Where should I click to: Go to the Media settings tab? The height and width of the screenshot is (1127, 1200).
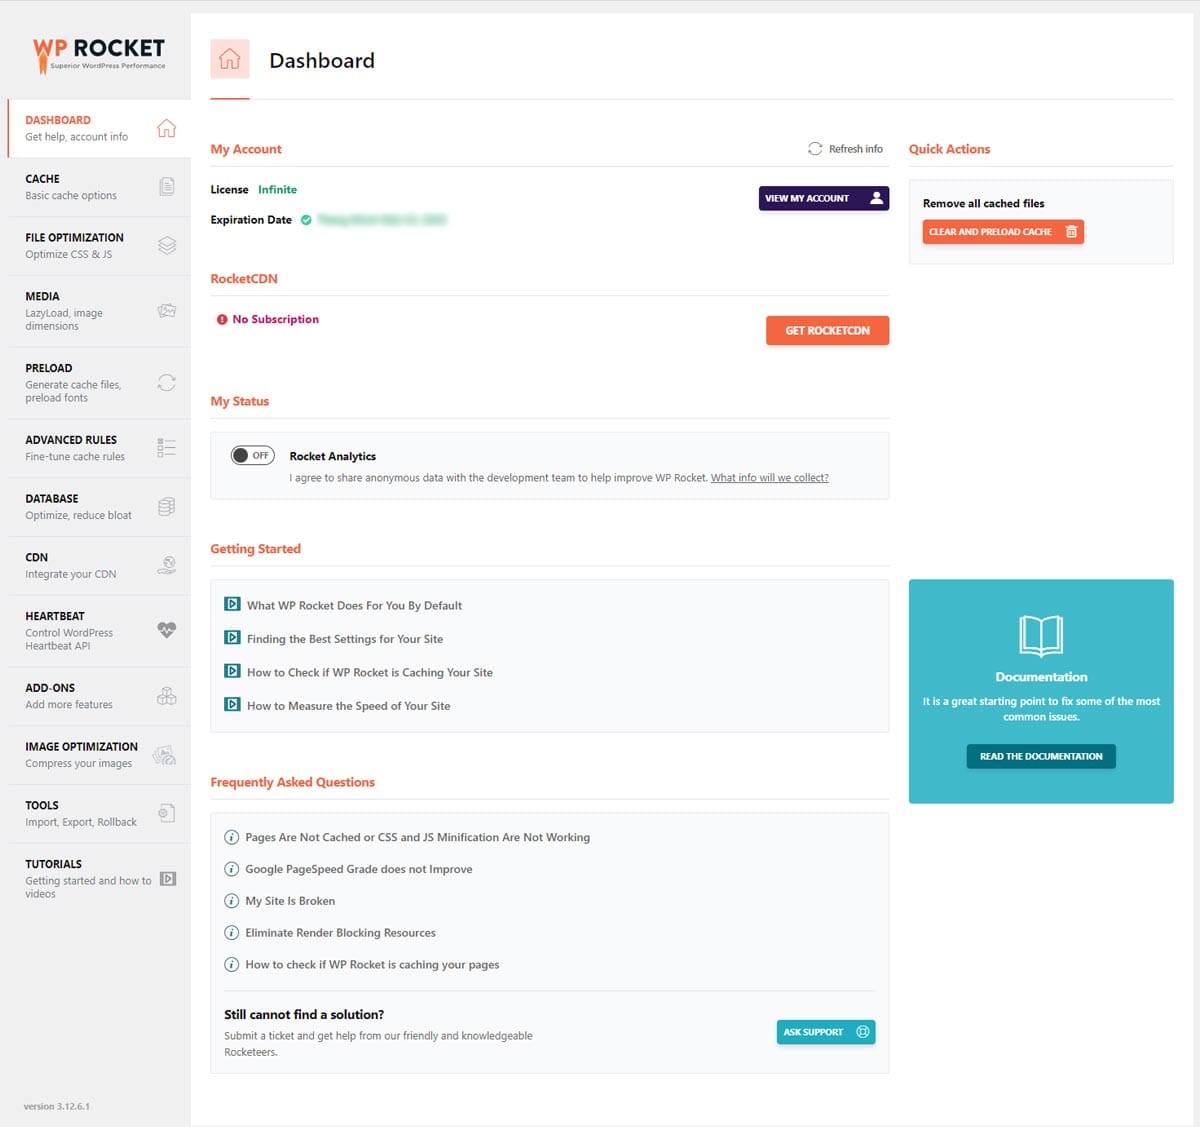(x=70, y=311)
